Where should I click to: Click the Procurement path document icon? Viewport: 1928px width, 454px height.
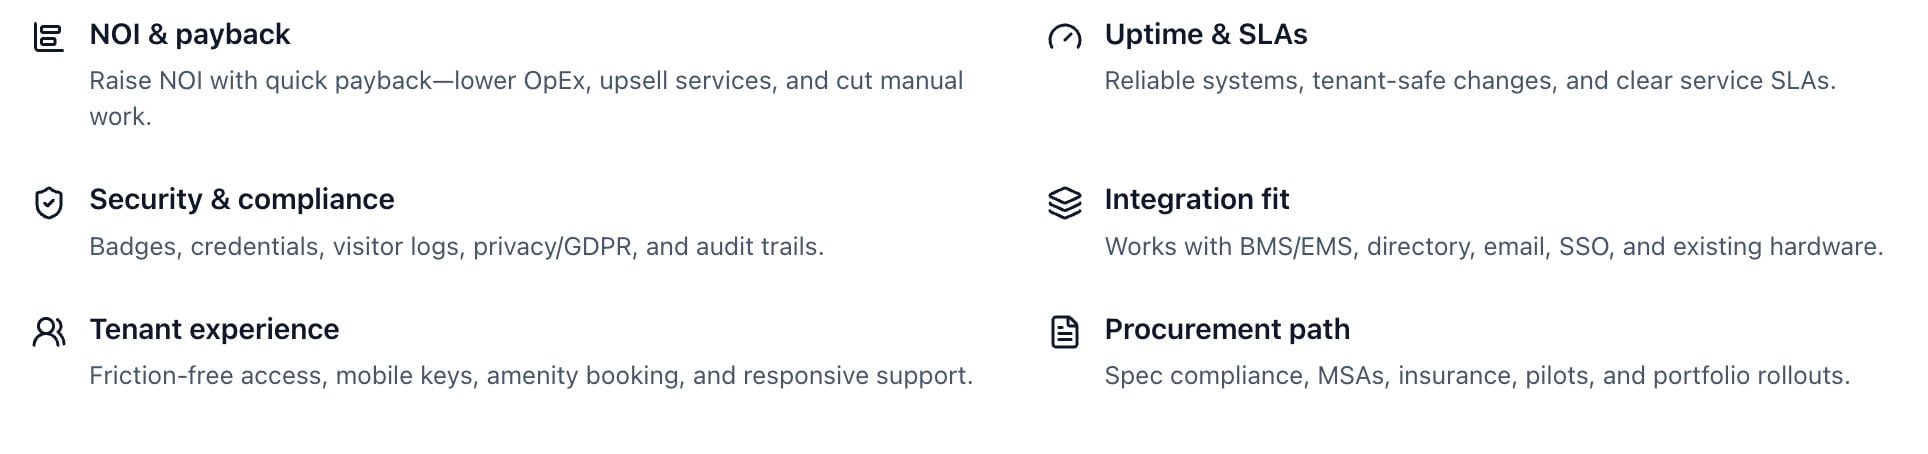coord(1064,332)
